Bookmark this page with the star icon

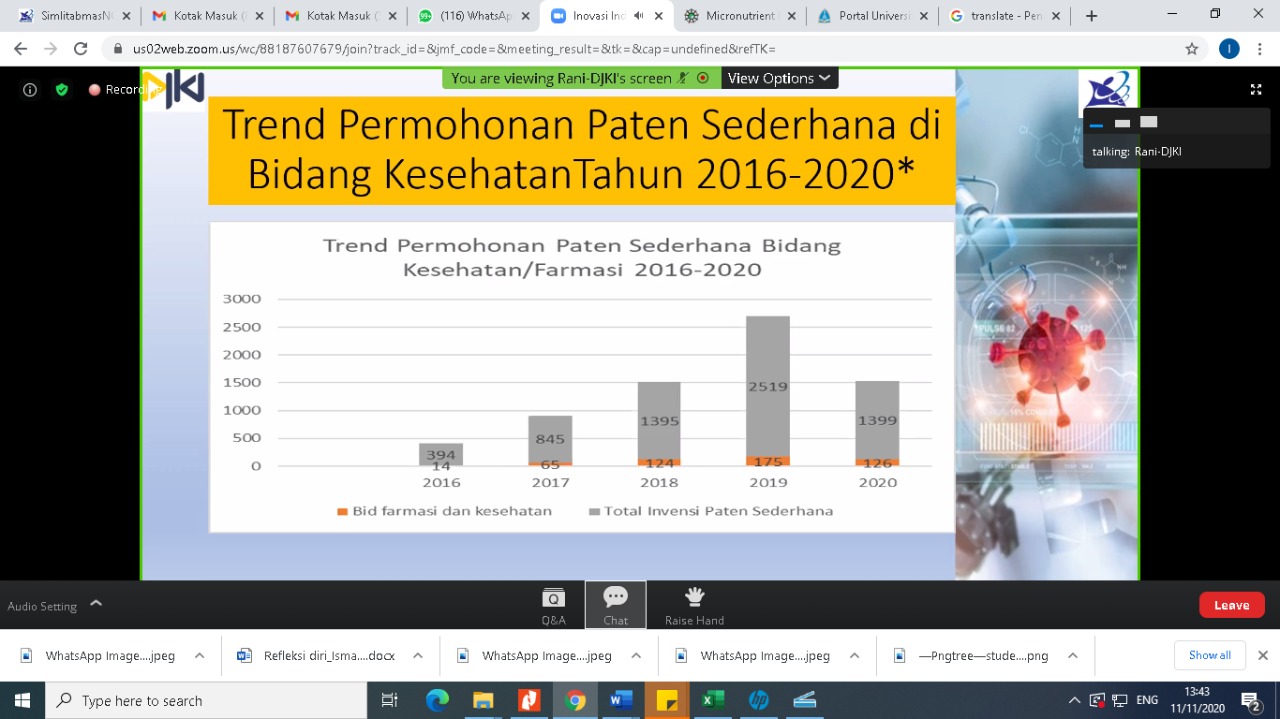pos(1191,49)
